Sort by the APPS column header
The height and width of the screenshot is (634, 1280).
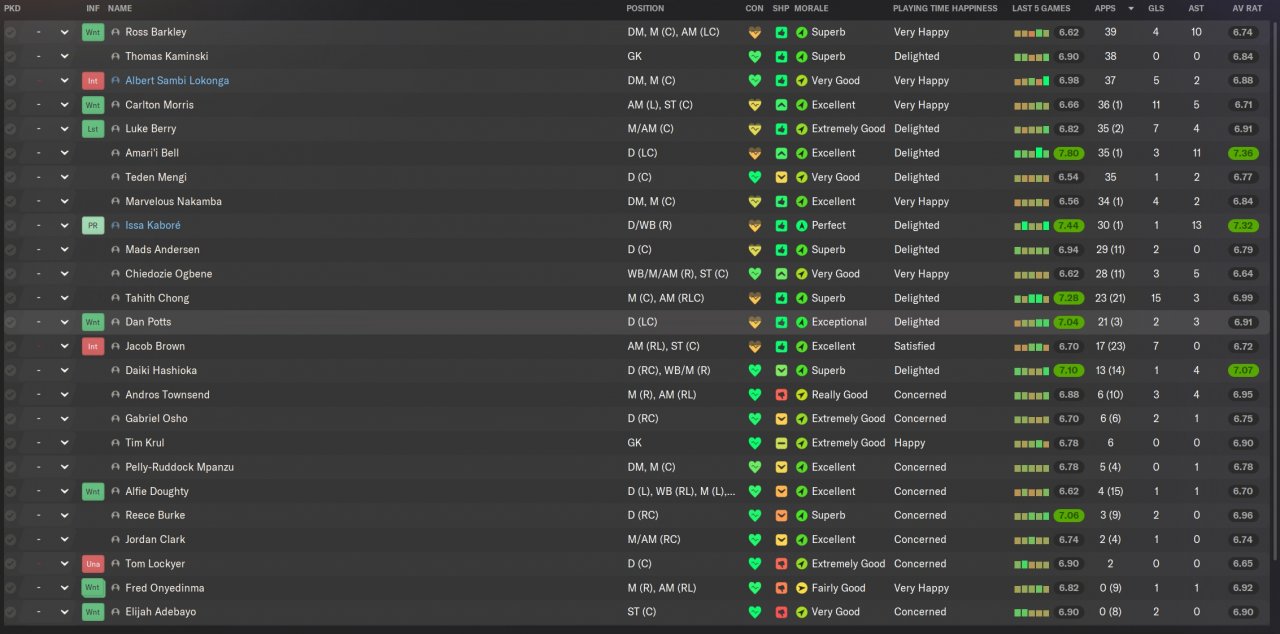pos(1106,8)
